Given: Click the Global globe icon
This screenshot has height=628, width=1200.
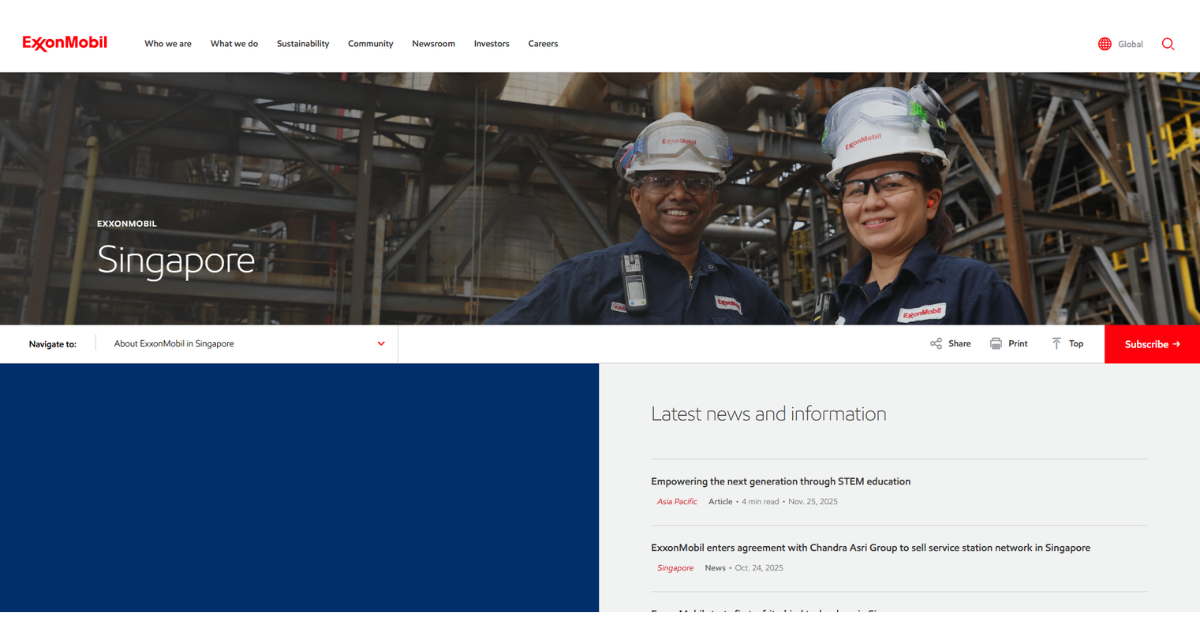Looking at the screenshot, I should (1104, 44).
